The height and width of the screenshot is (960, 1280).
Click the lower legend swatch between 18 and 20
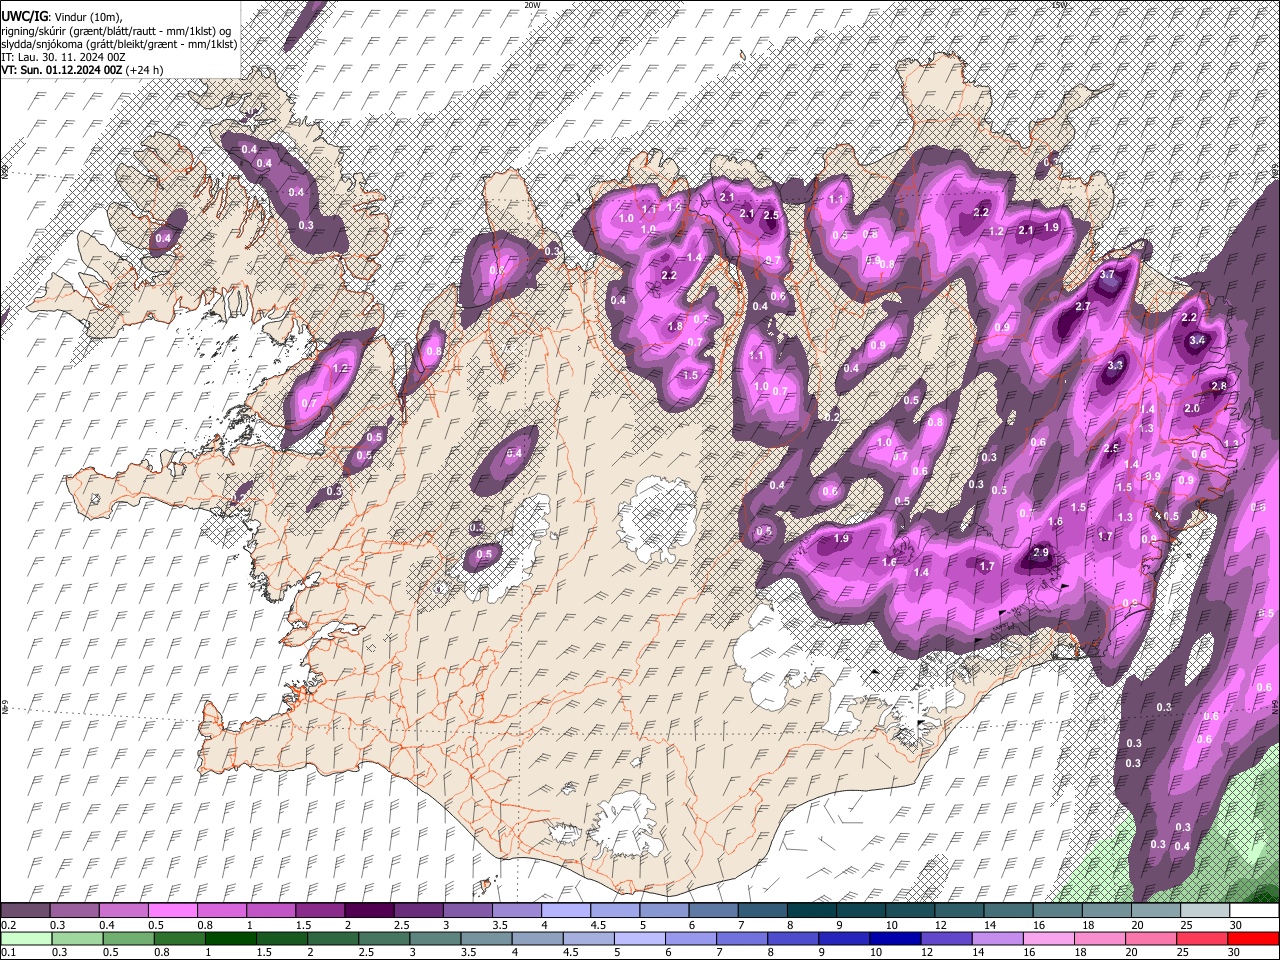1100,938
